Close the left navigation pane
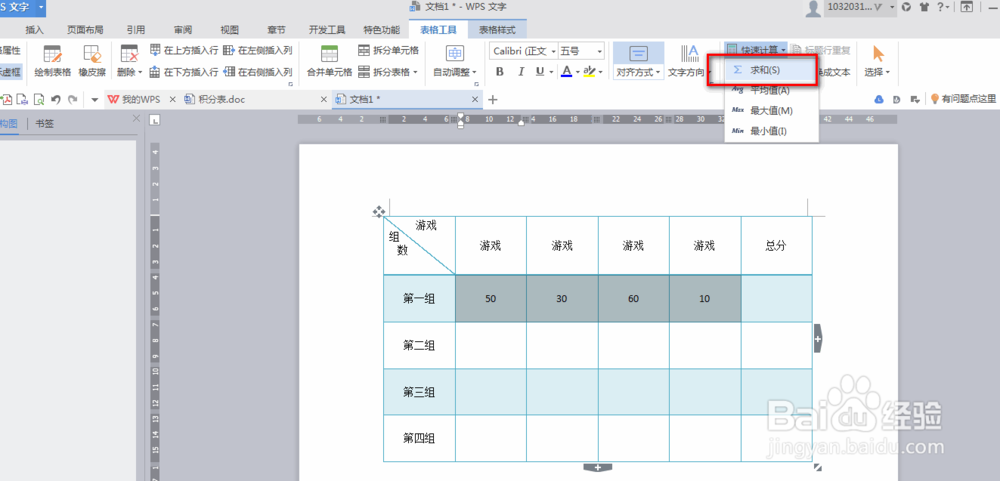The image size is (1000, 481). coord(135,118)
